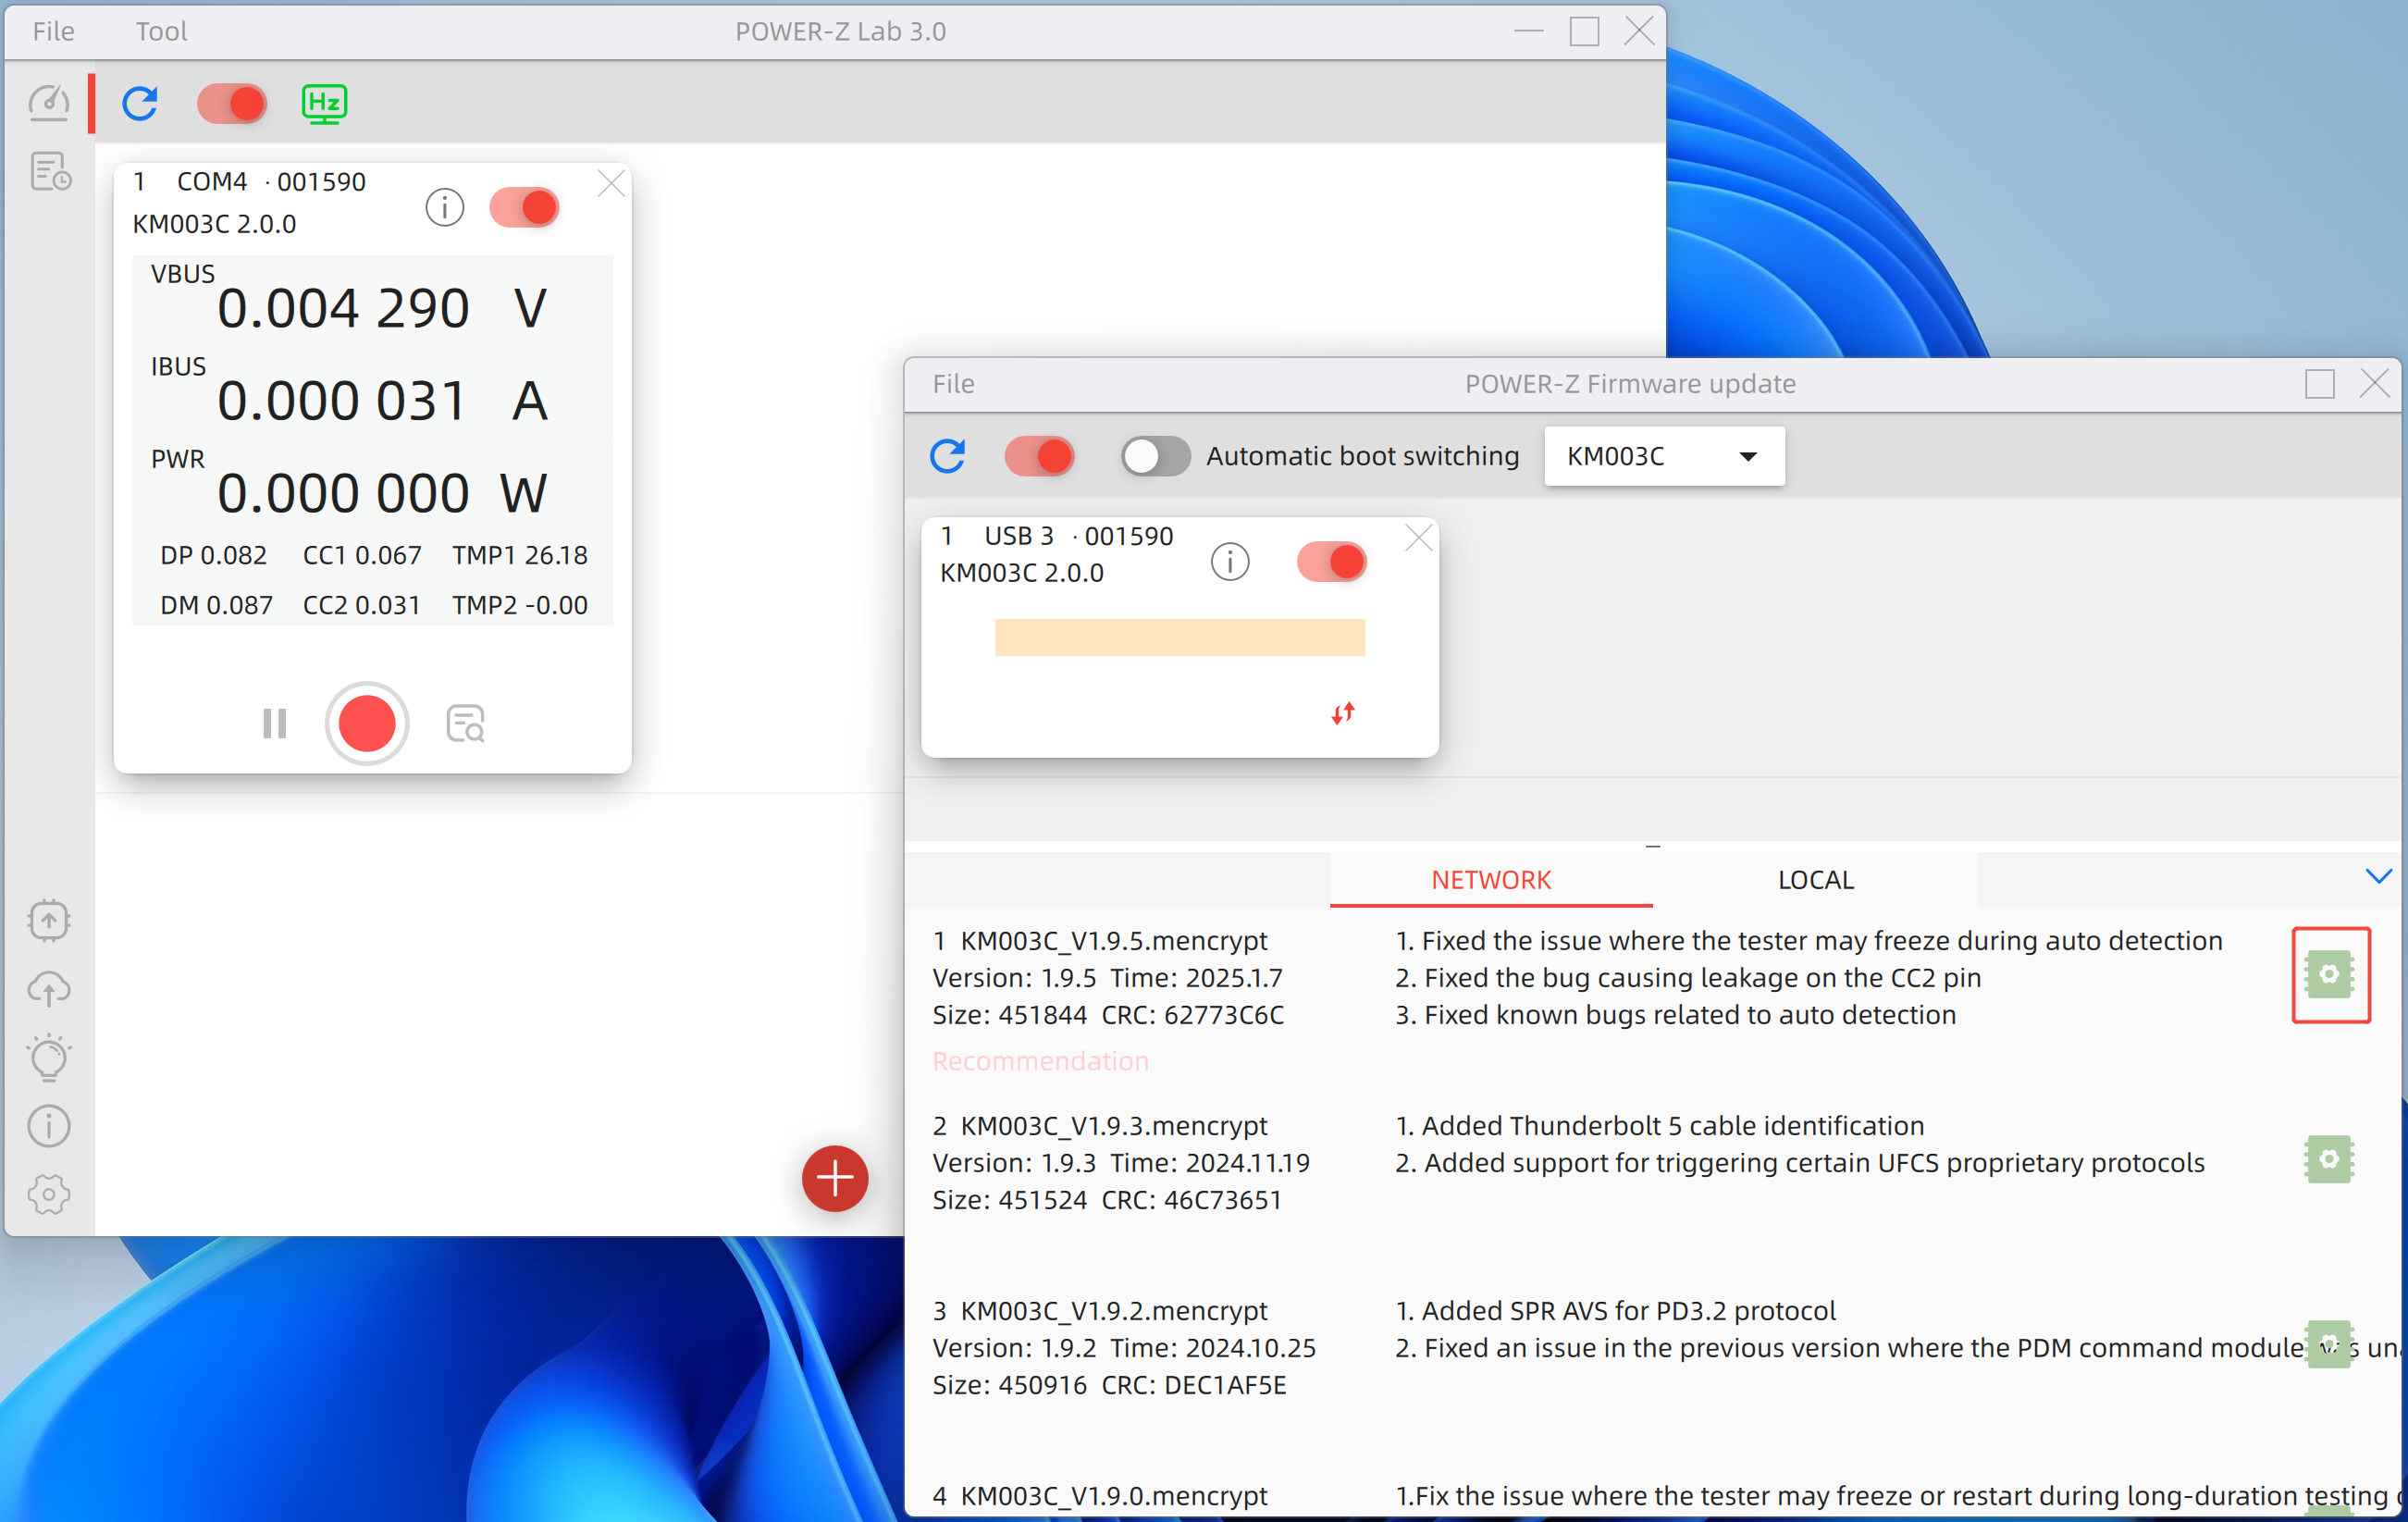This screenshot has width=2408, height=1522.
Task: Click the red sync arrows on USB 3 device card
Action: (1344, 713)
